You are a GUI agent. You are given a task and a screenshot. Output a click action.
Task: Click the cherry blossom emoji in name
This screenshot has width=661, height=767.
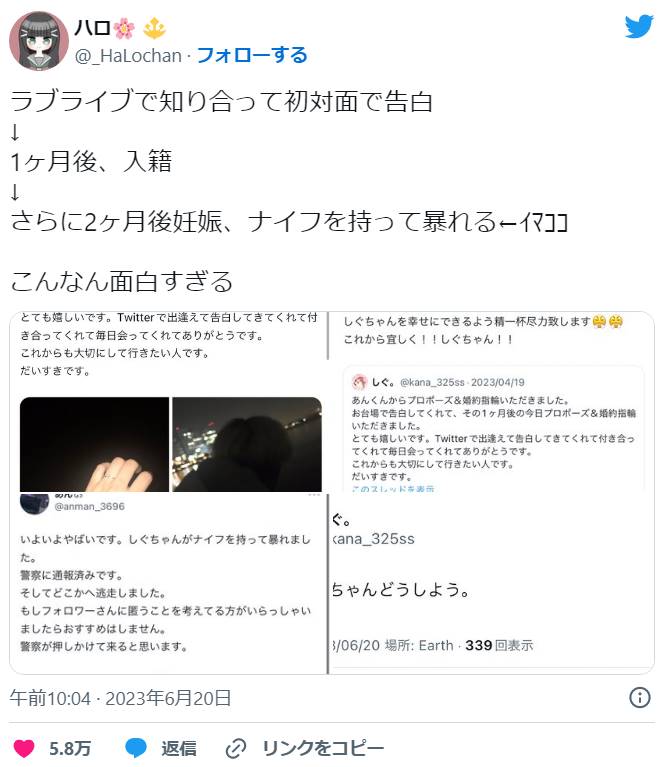(124, 28)
